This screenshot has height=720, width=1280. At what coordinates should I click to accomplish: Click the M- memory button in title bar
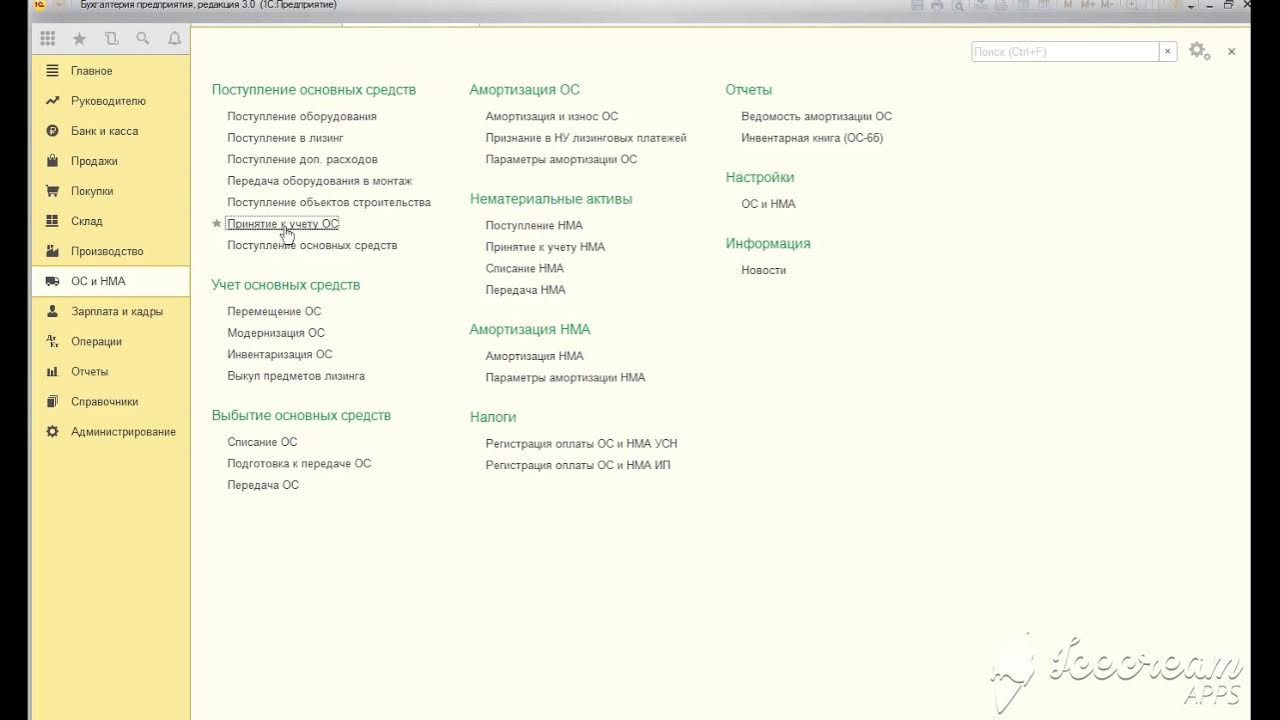(x=1108, y=5)
